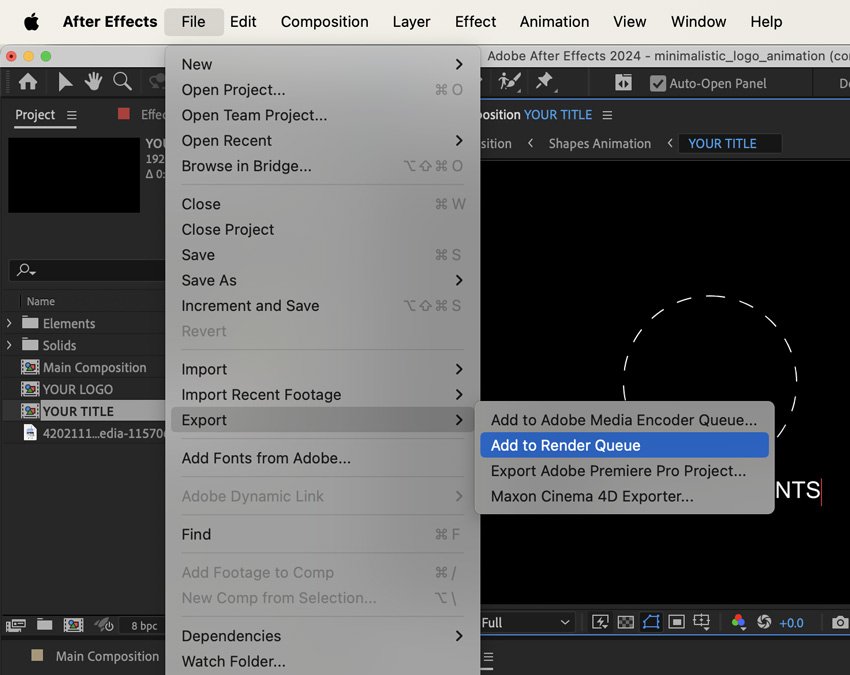Click the red label swatch near Effects tab

point(124,113)
